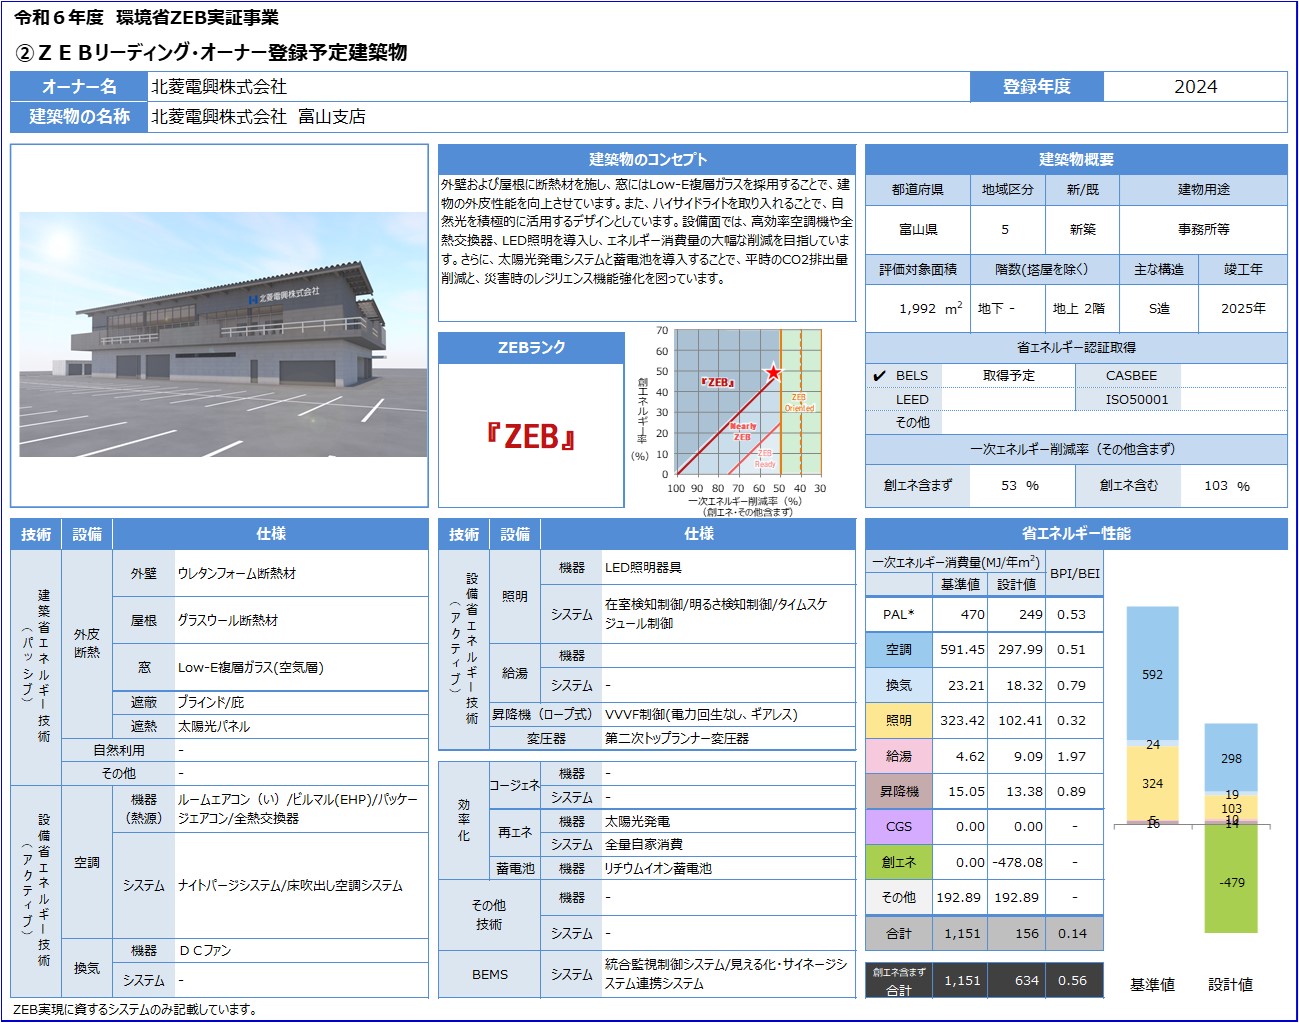The height and width of the screenshot is (1023, 1299).
Task: Click the VVVF制御 elevator spec
Action: tap(701, 715)
